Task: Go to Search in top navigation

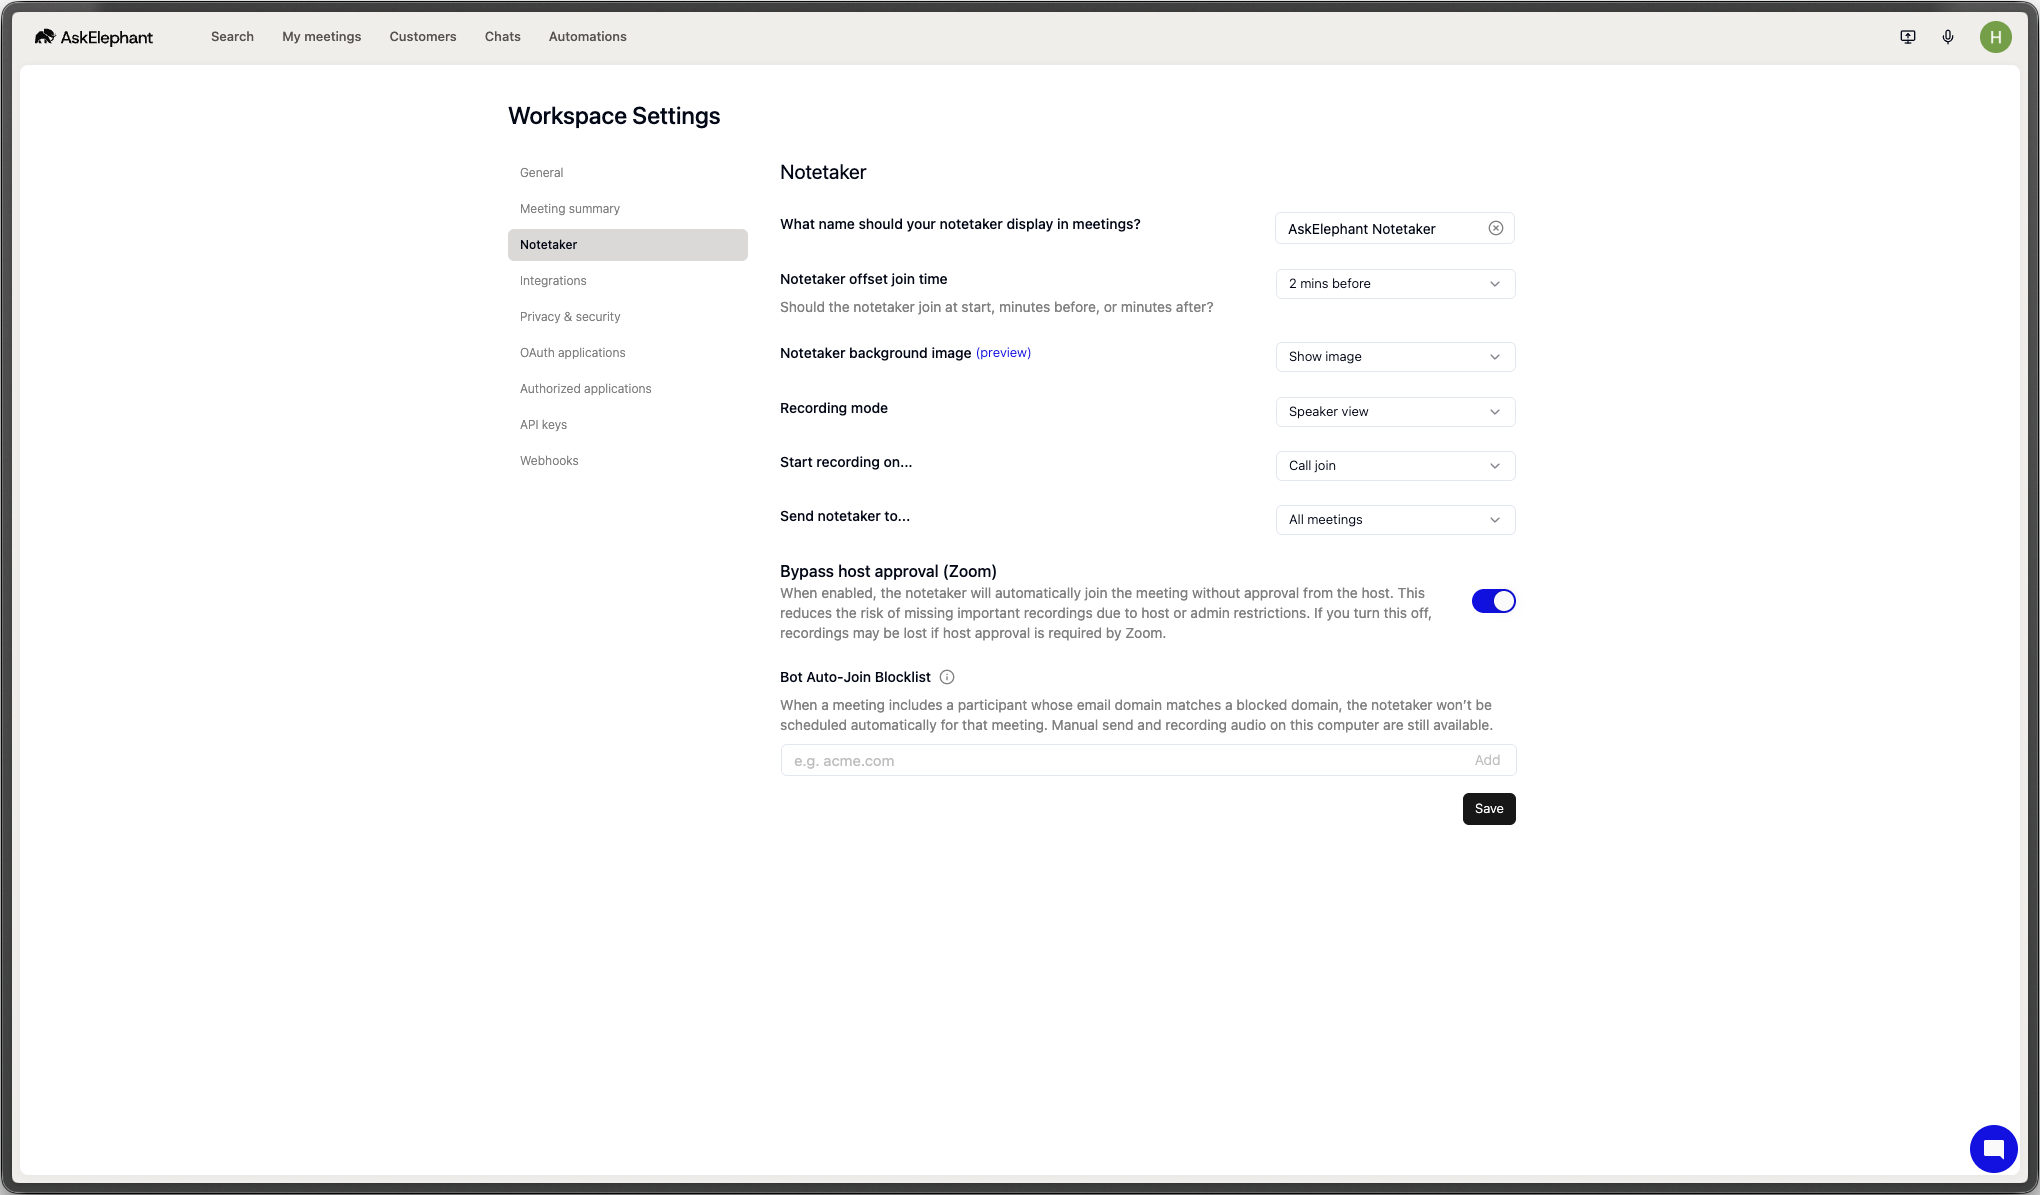Action: click(232, 37)
